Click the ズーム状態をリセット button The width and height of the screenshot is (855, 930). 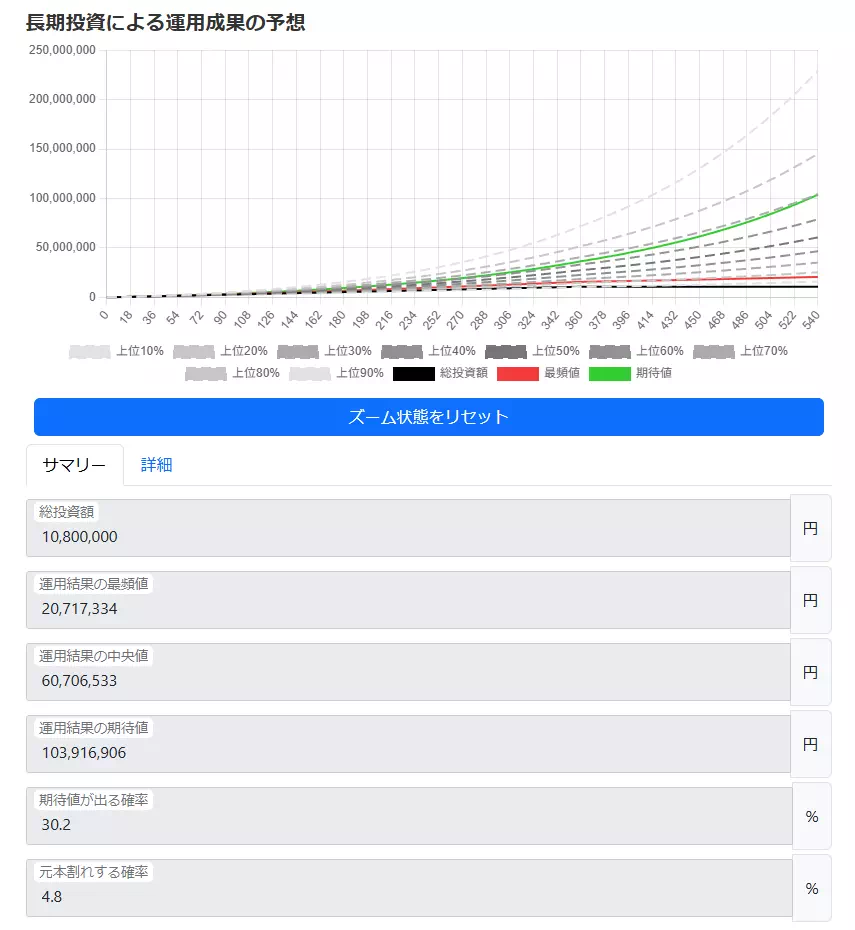tap(428, 416)
